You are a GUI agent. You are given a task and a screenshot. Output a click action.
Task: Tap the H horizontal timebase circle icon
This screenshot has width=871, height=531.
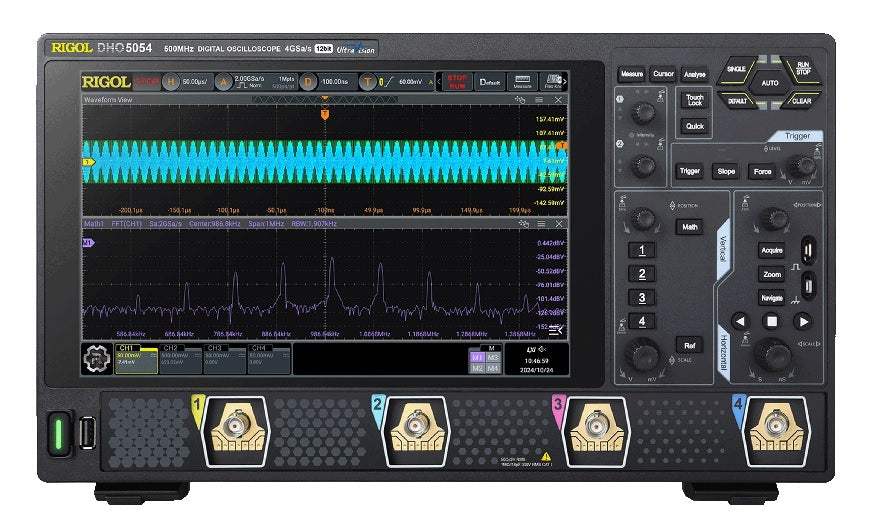point(171,82)
